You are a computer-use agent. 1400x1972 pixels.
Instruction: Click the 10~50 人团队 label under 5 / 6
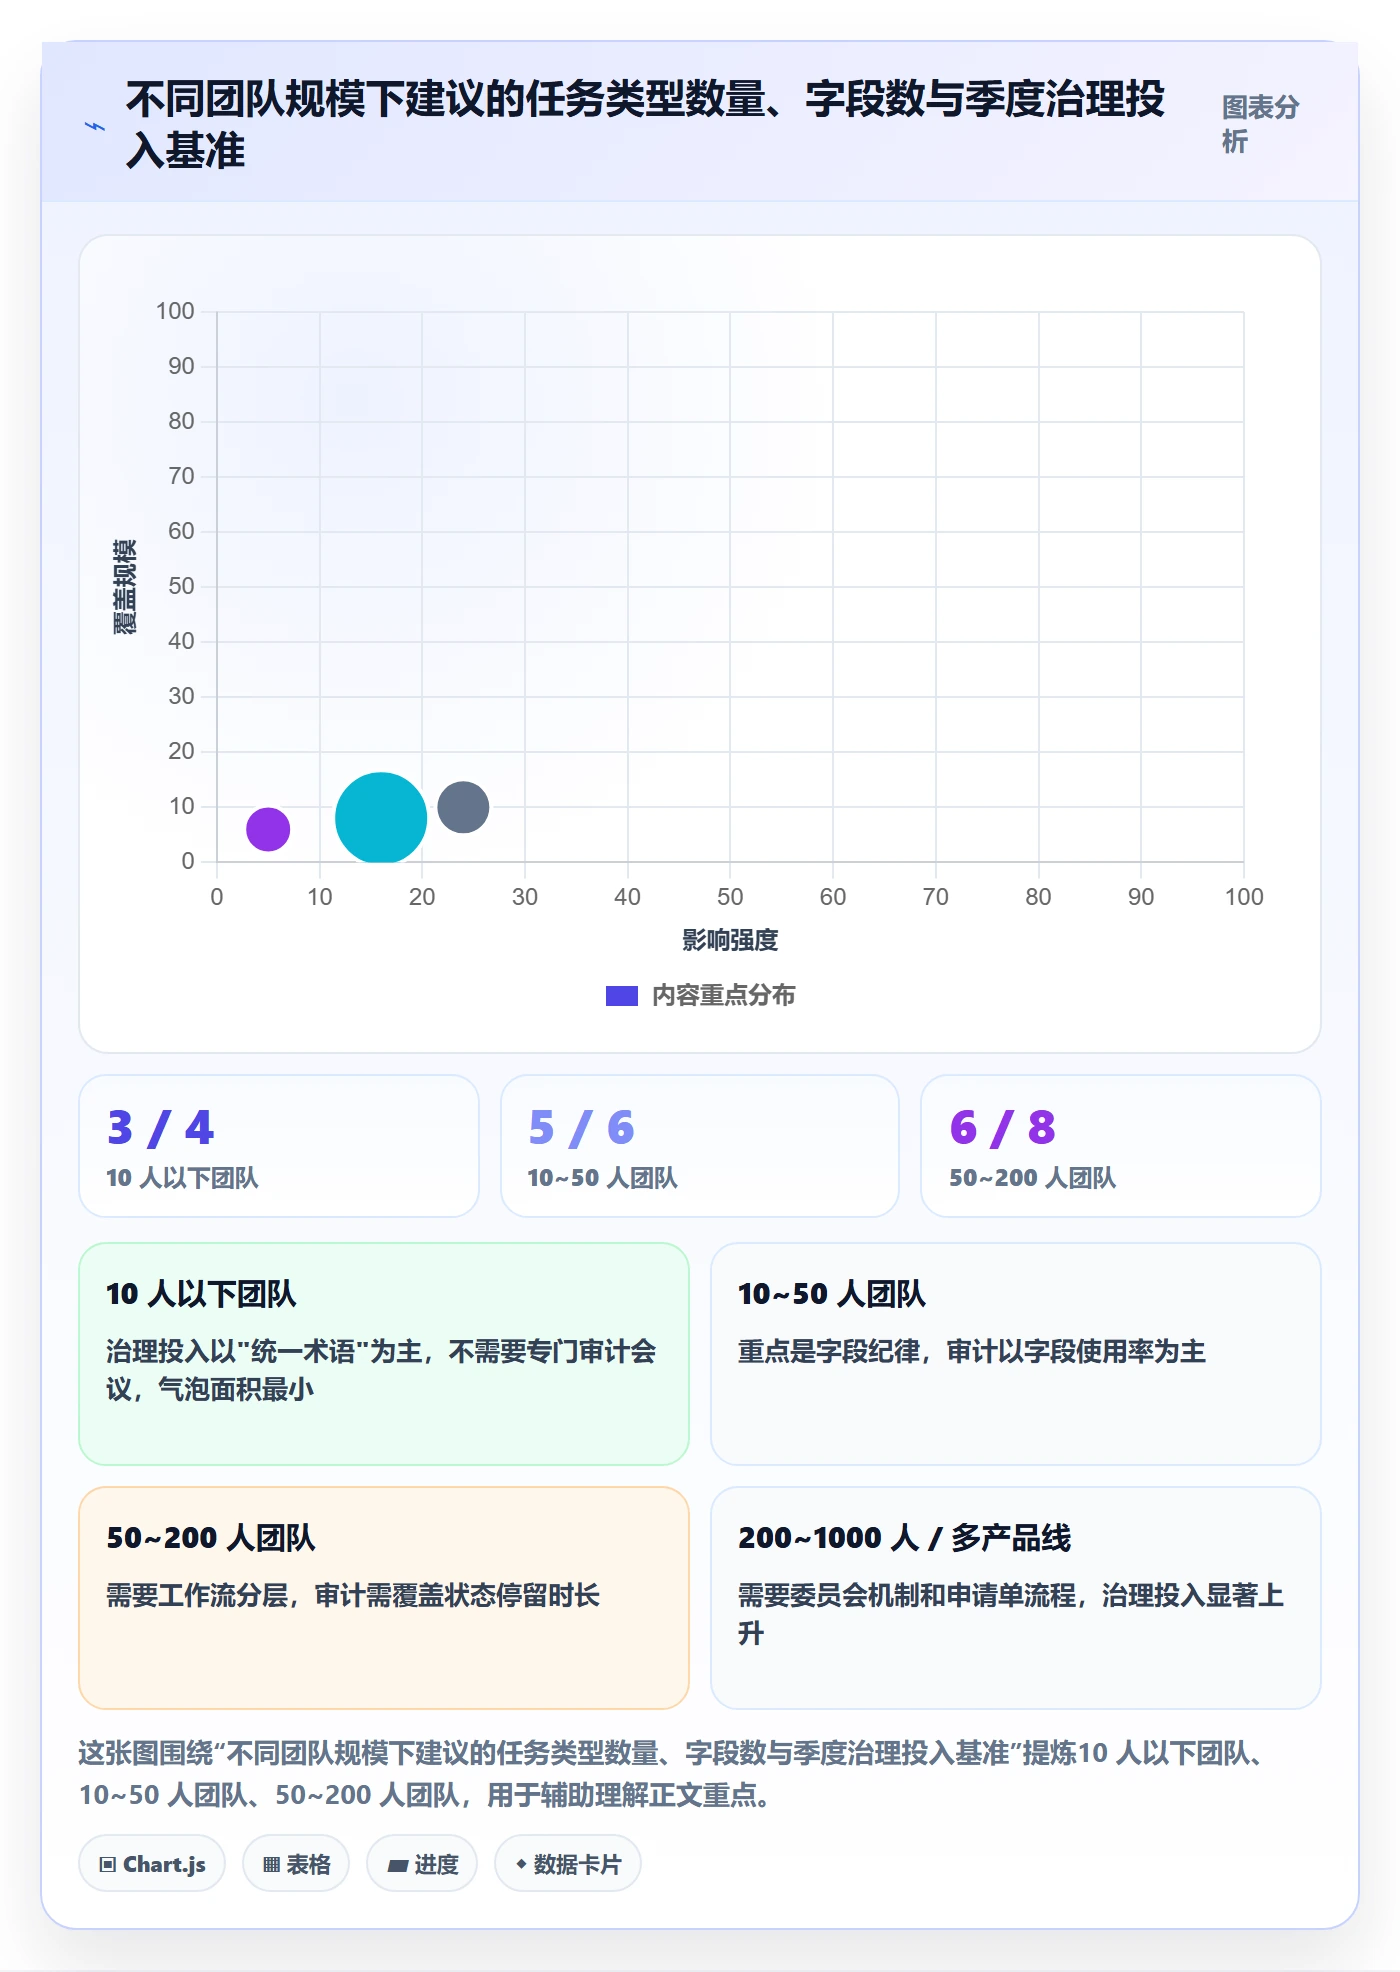[x=603, y=1178]
